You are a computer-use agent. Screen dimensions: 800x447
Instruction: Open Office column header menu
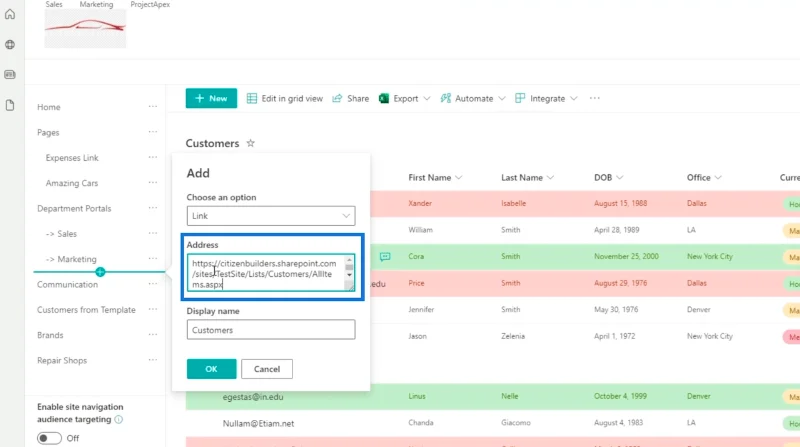tap(704, 178)
